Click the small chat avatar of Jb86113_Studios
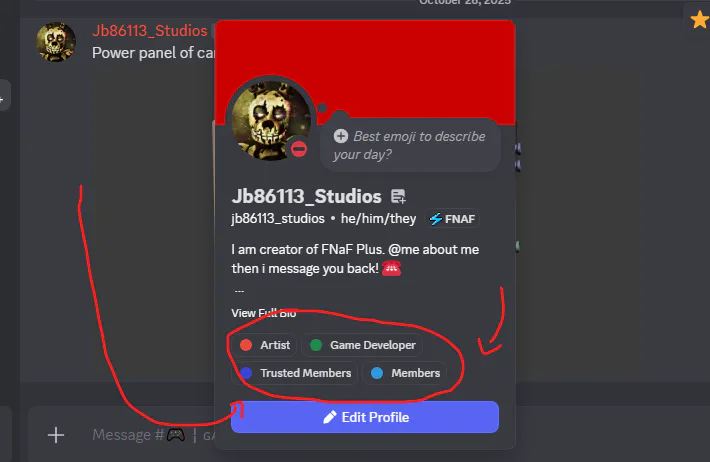710x462 pixels. (x=56, y=42)
